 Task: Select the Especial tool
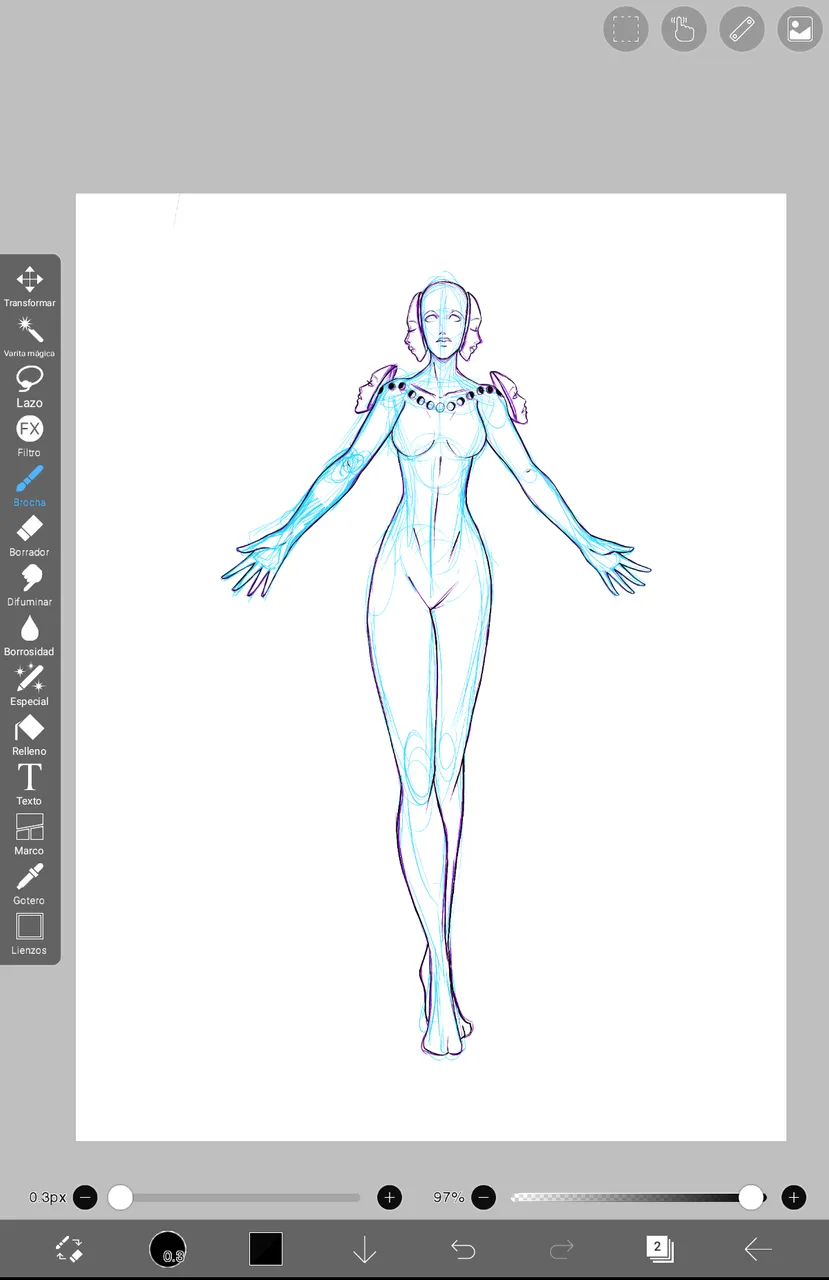click(29, 685)
